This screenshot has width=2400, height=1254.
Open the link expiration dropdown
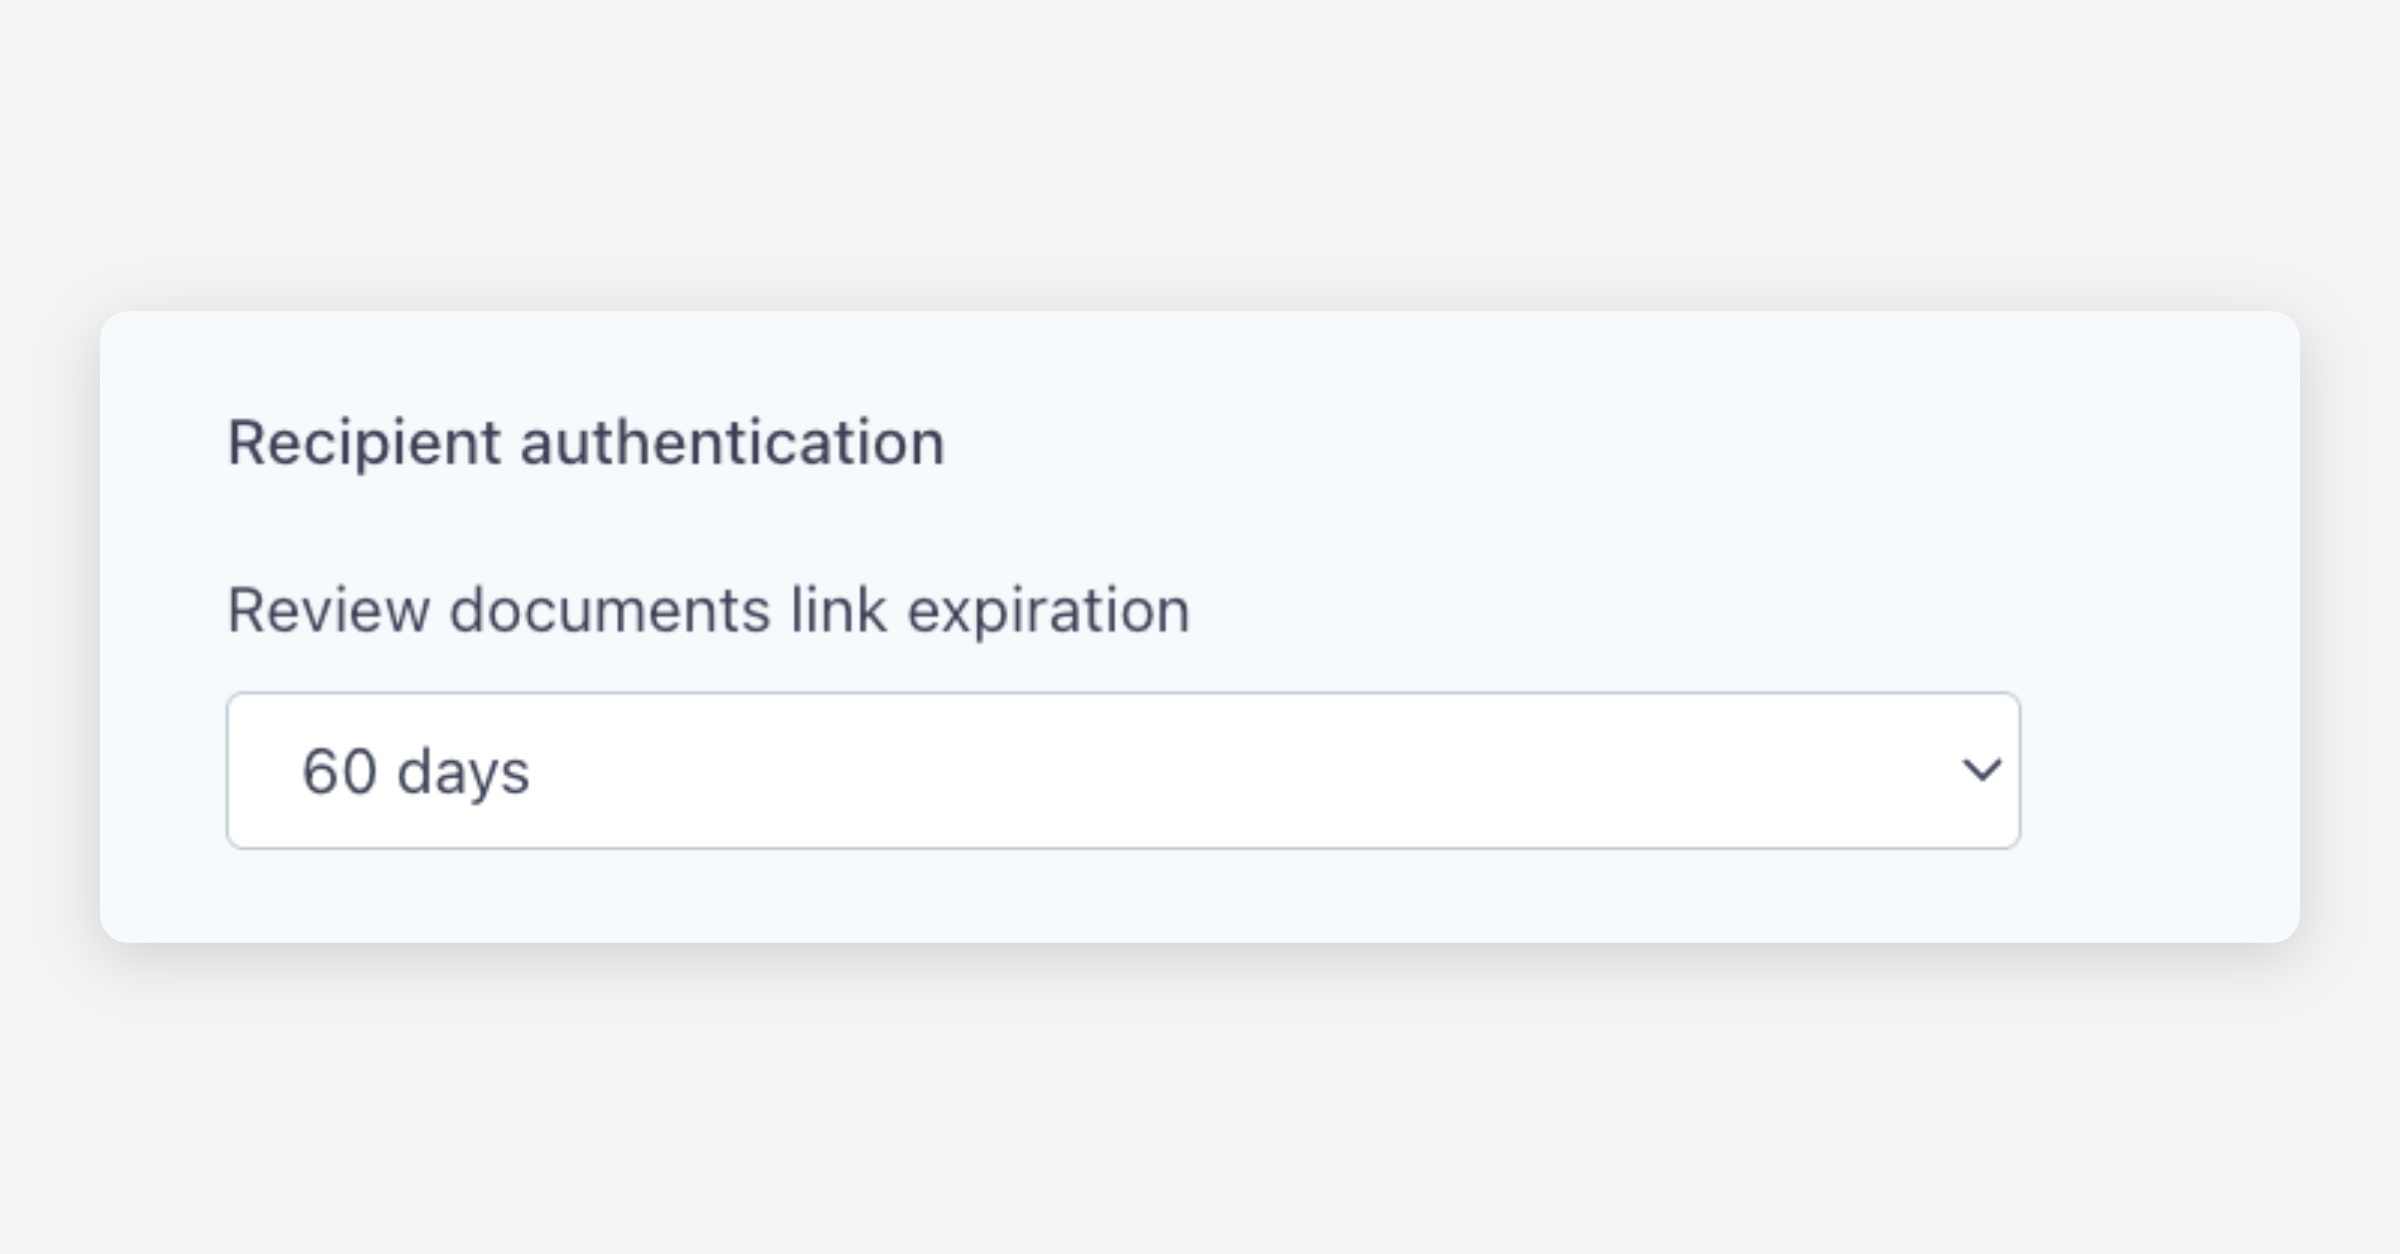tap(1122, 771)
